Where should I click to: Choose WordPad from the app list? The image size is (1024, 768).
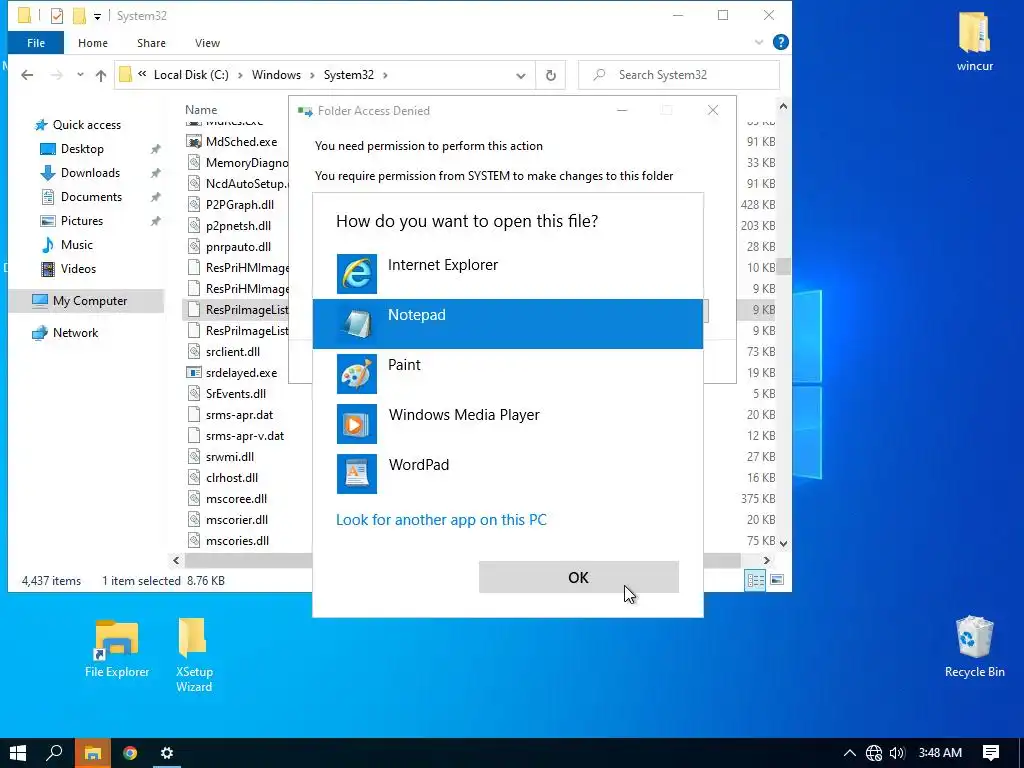pyautogui.click(x=507, y=473)
